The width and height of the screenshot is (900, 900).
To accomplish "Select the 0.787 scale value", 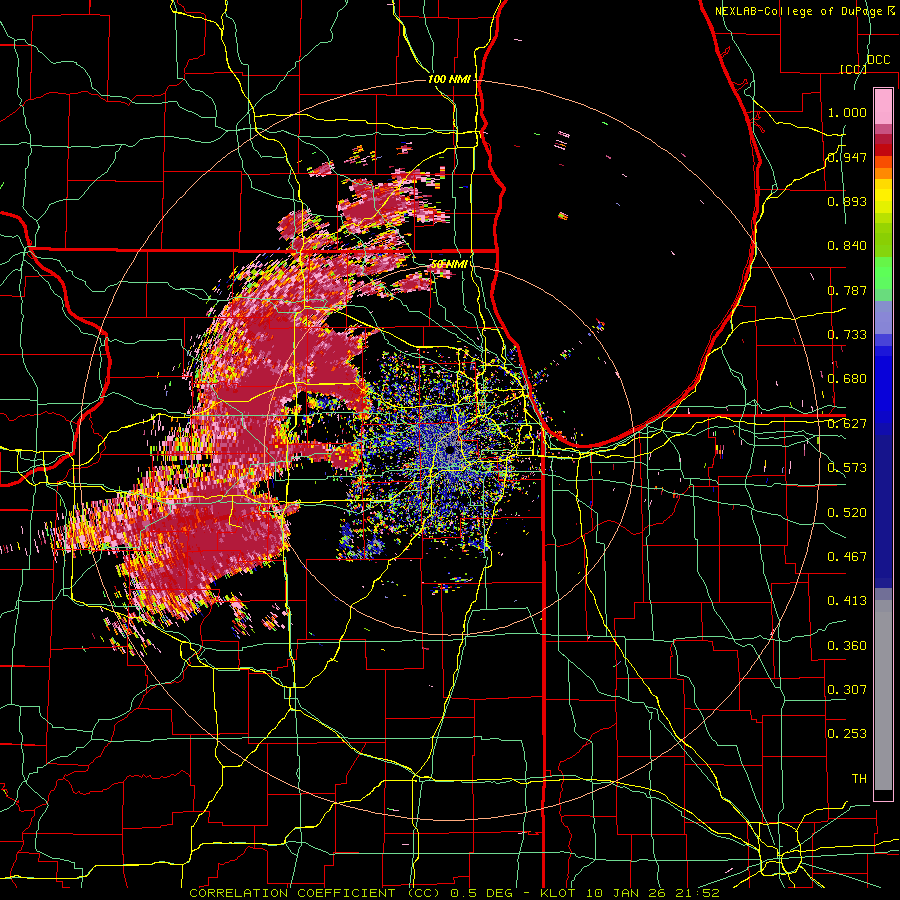I will 847,290.
